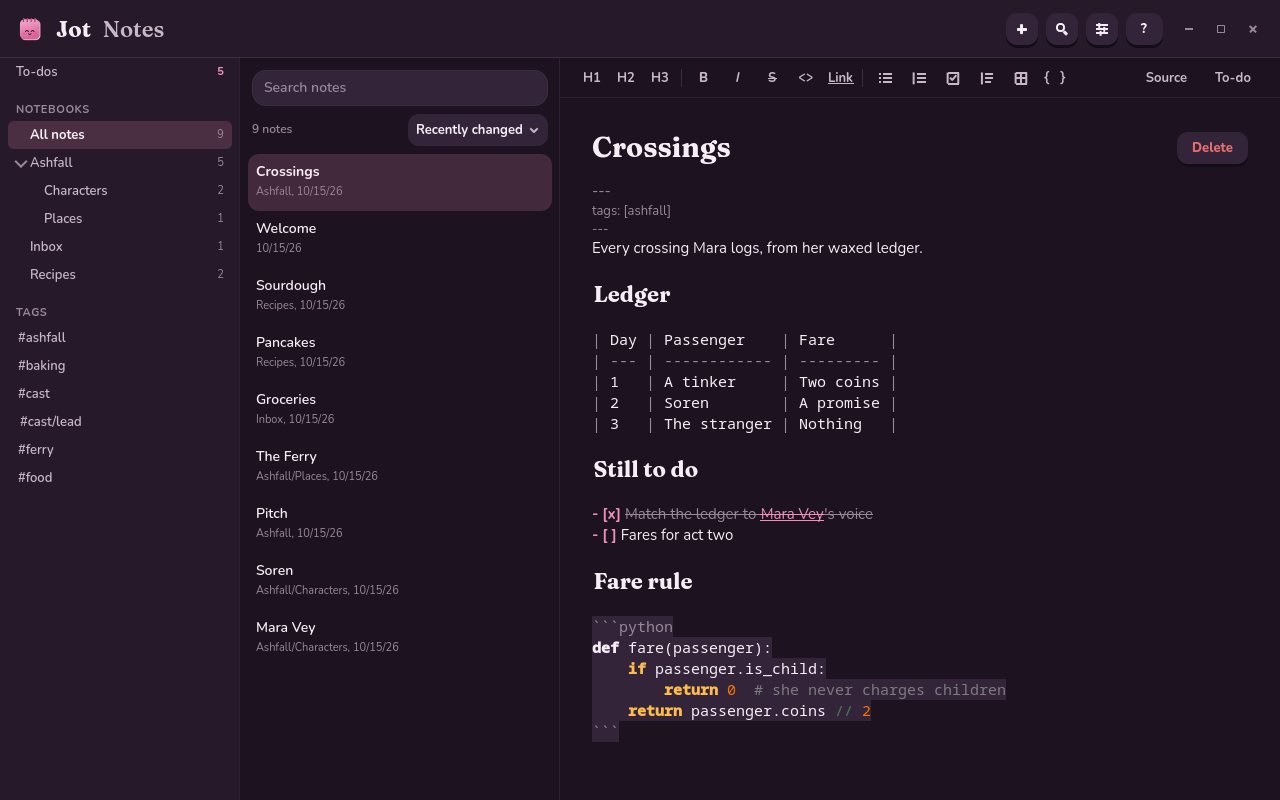Show To-dos in the sidebar
Viewport: 1280px width, 800px height.
point(120,72)
